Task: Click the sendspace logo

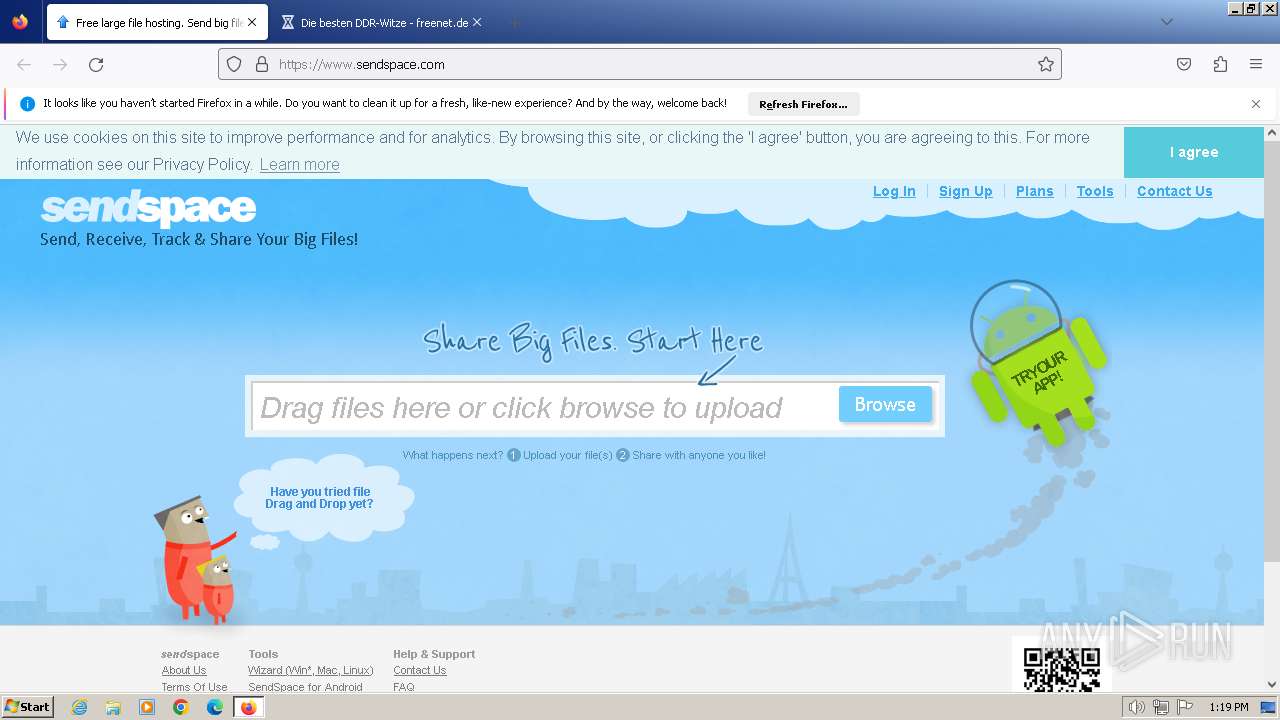Action: click(148, 208)
